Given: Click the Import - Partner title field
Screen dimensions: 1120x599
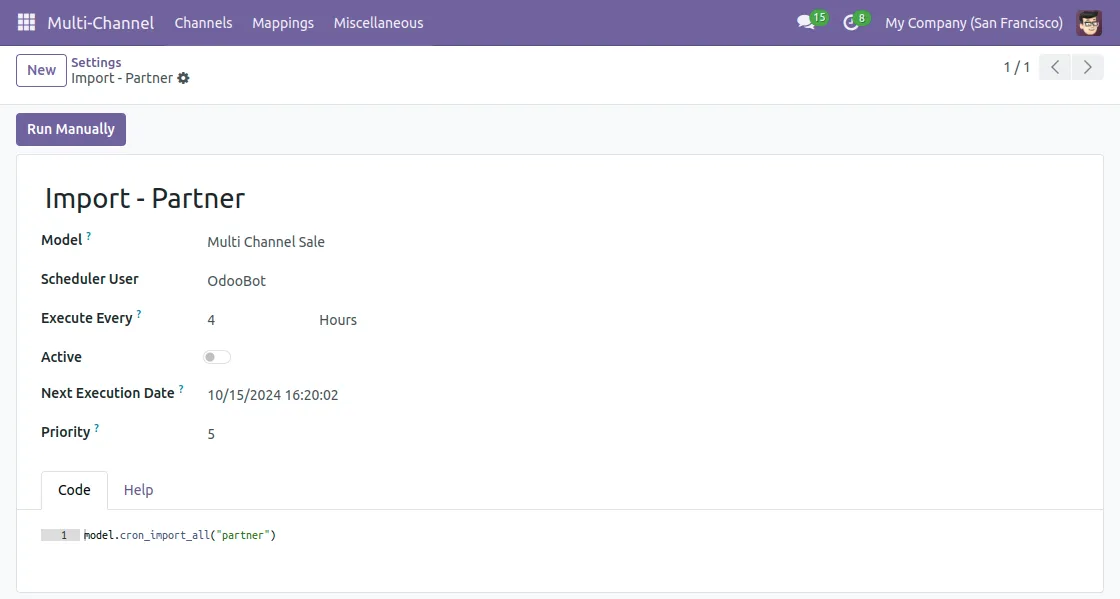Looking at the screenshot, I should coord(145,198).
